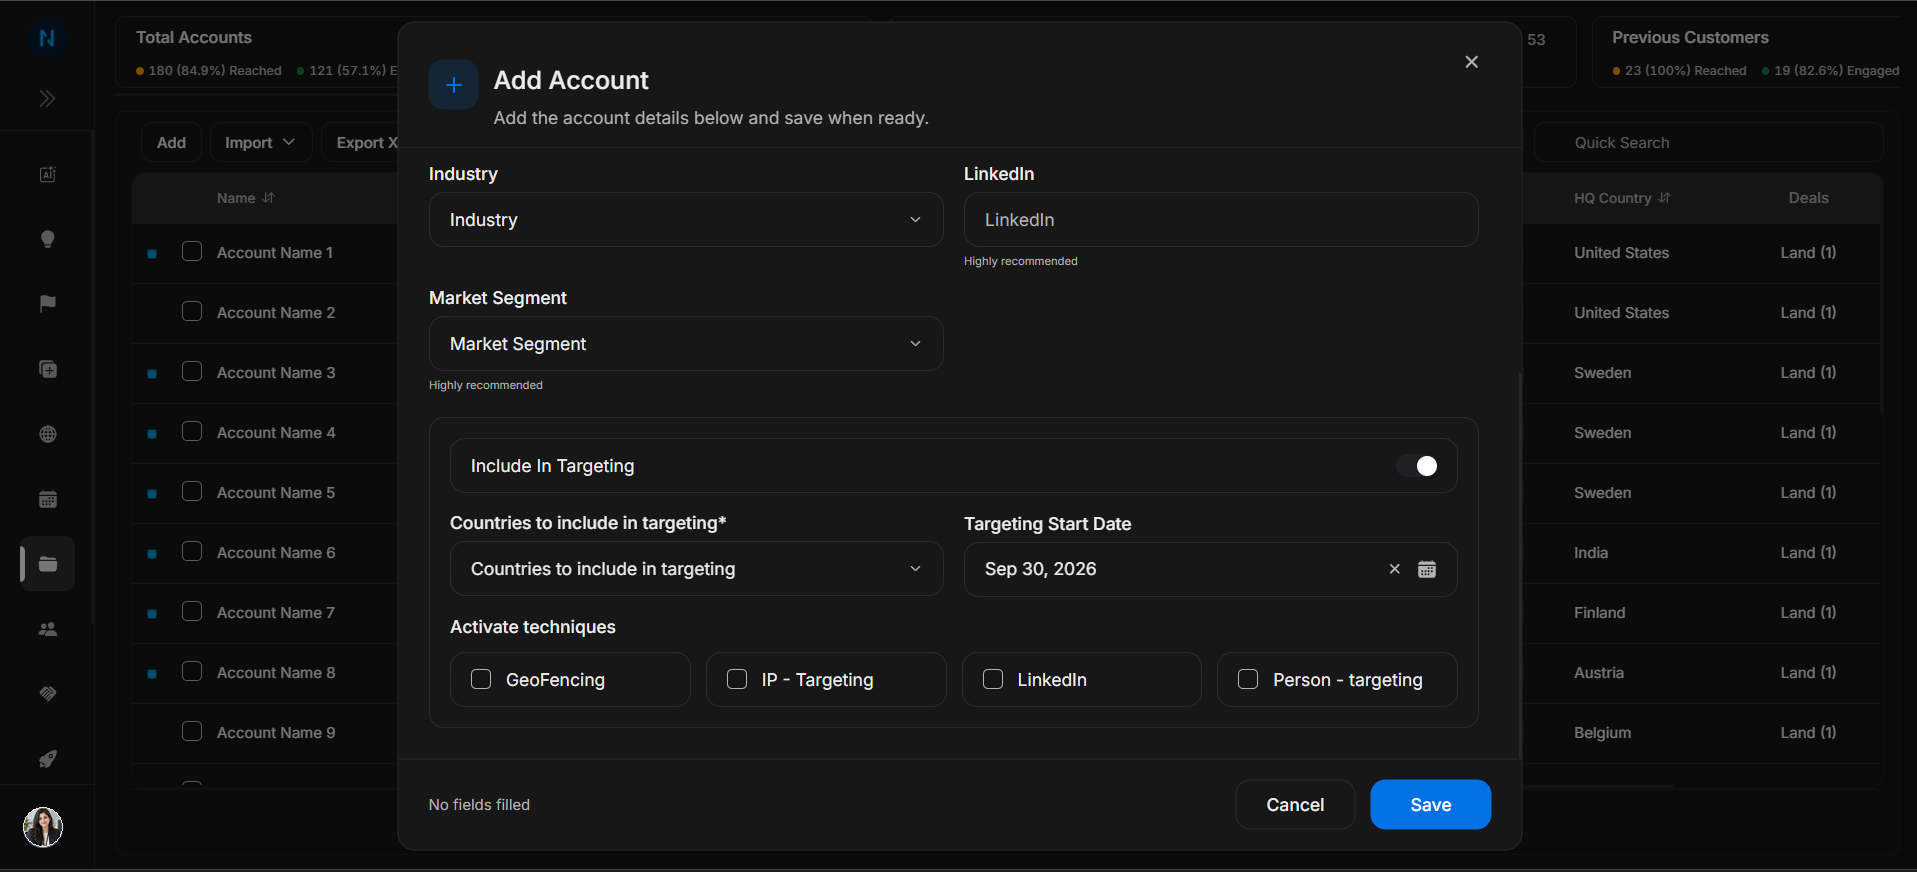Click Account Name 3 row text
1917x872 pixels.
coord(276,373)
